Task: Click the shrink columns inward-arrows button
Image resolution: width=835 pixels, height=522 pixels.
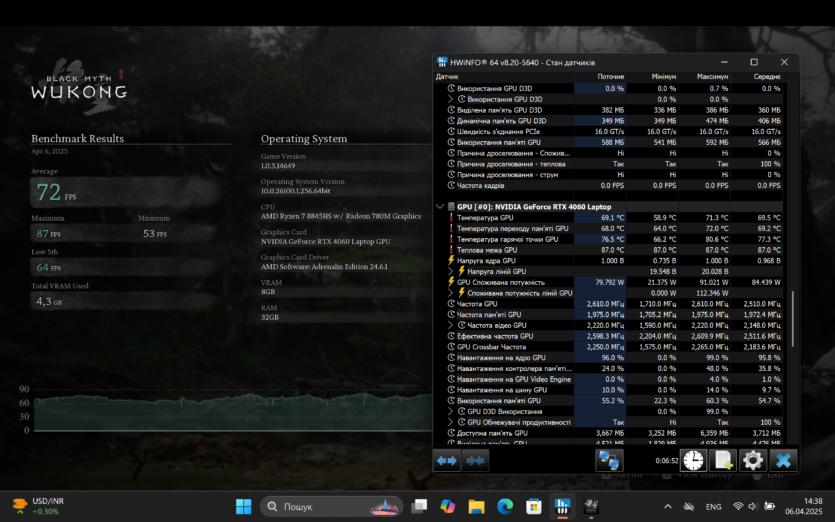Action: pyautogui.click(x=475, y=461)
